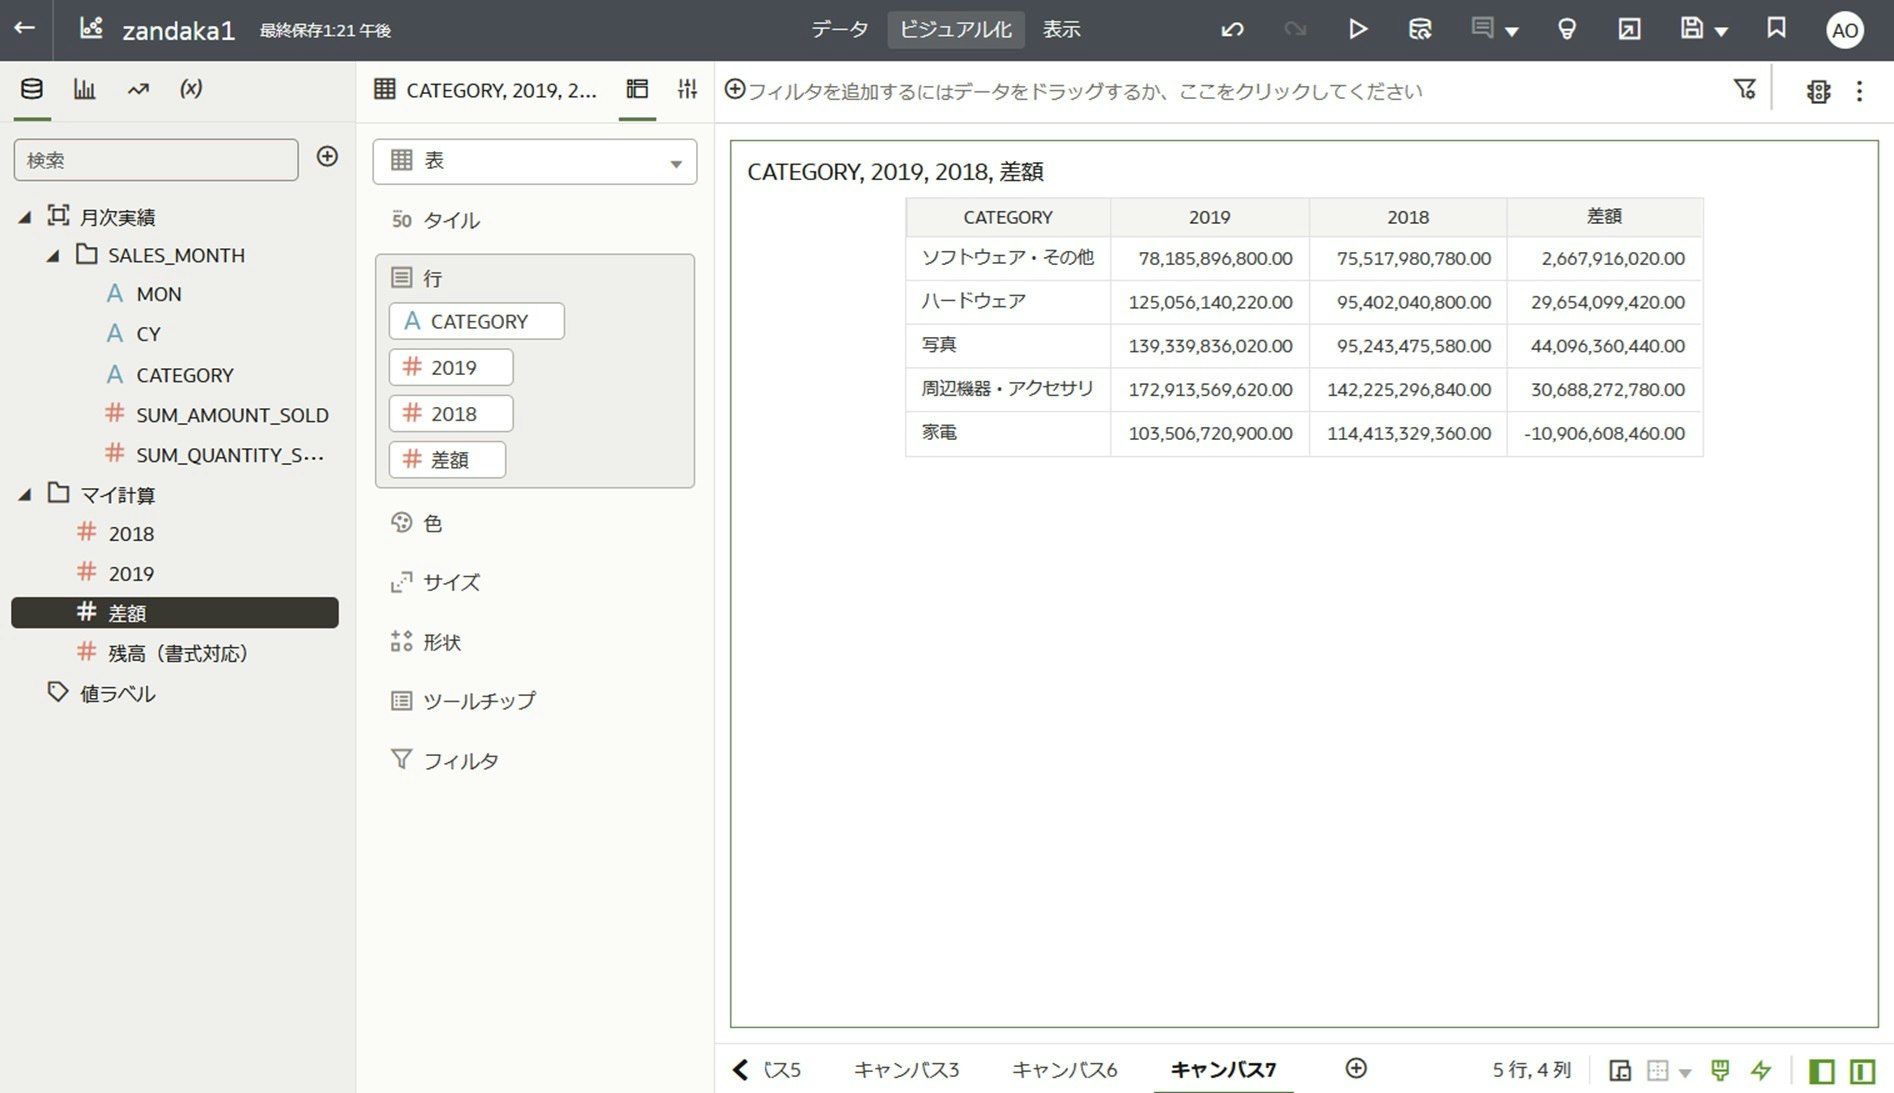This screenshot has width=1894, height=1093.
Task: Click the 2018 chip in 行
Action: (451, 413)
